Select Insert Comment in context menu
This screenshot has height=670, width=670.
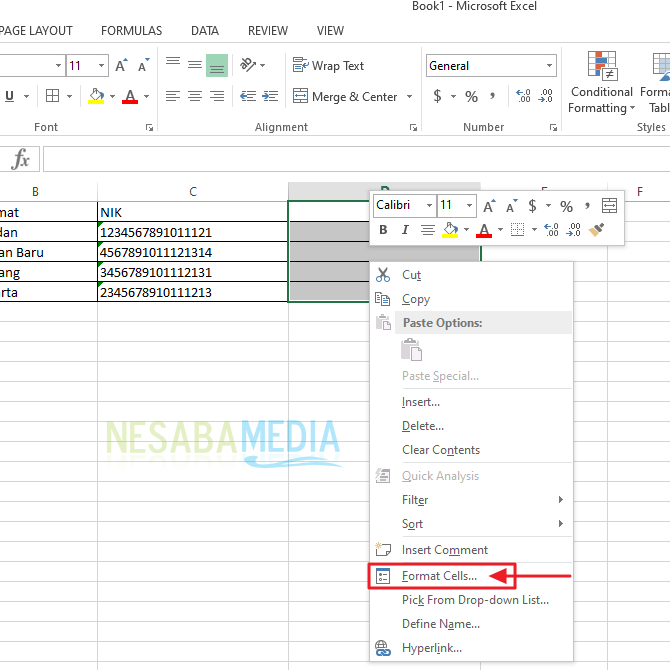pos(471,550)
